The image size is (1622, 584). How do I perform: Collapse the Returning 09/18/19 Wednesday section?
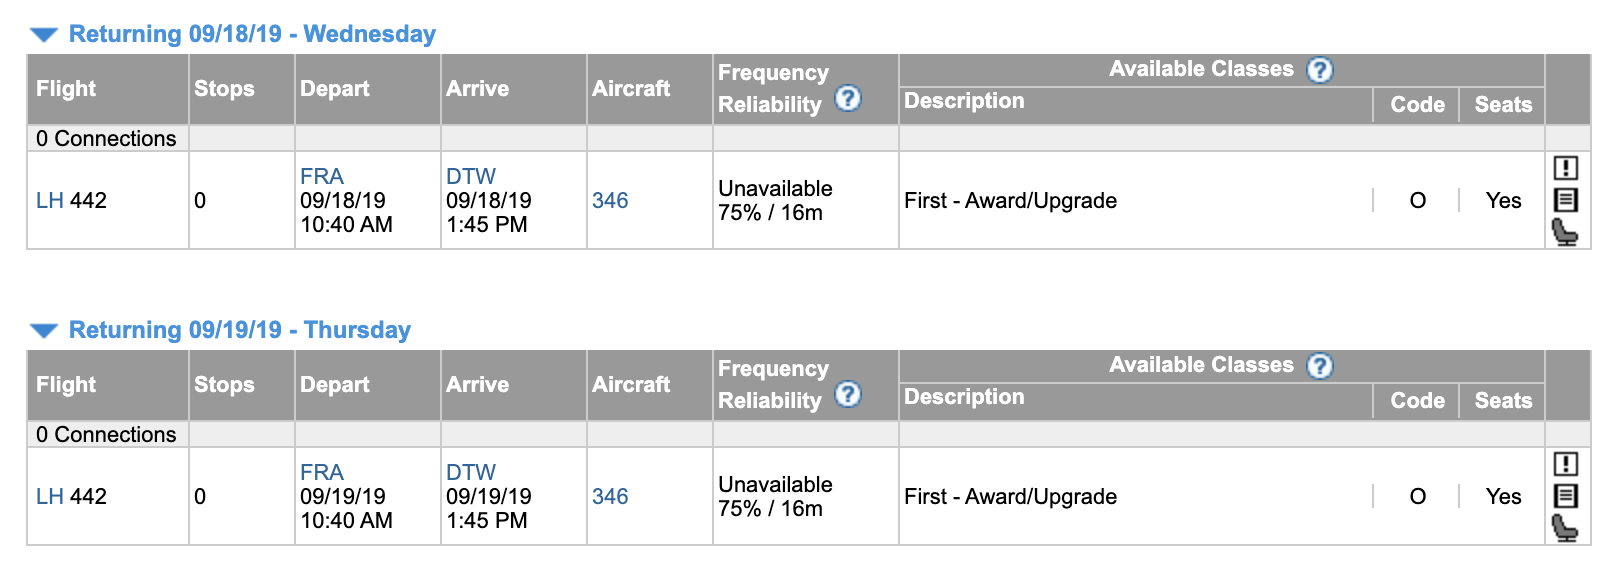[43, 33]
